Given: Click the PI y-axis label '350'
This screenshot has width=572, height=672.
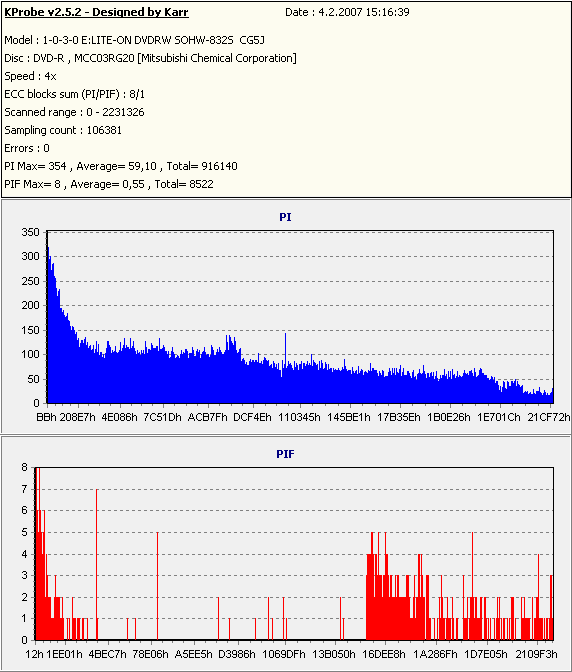Looking at the screenshot, I should 30,232.
